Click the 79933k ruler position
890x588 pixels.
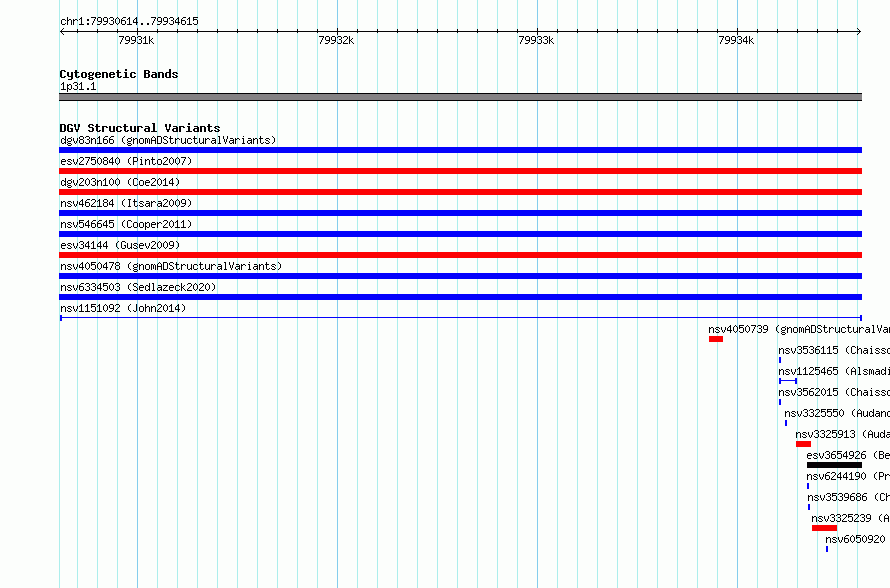click(536, 40)
